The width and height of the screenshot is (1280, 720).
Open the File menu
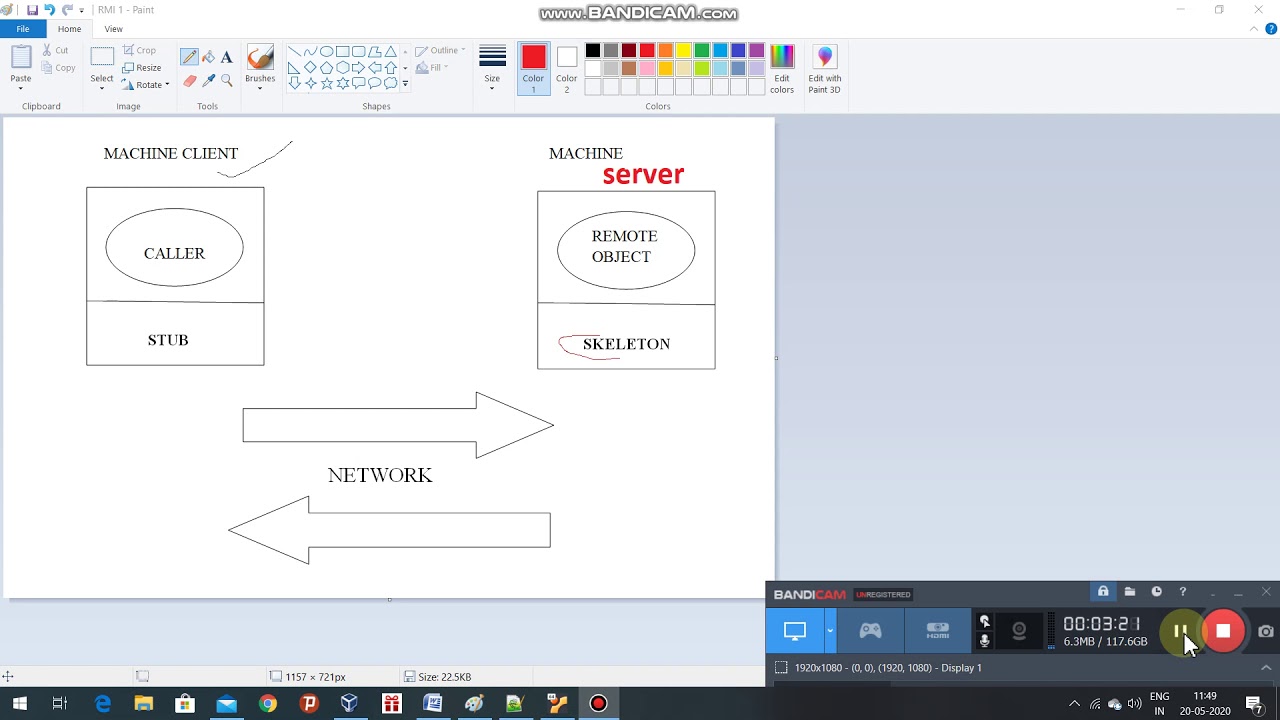[22, 29]
